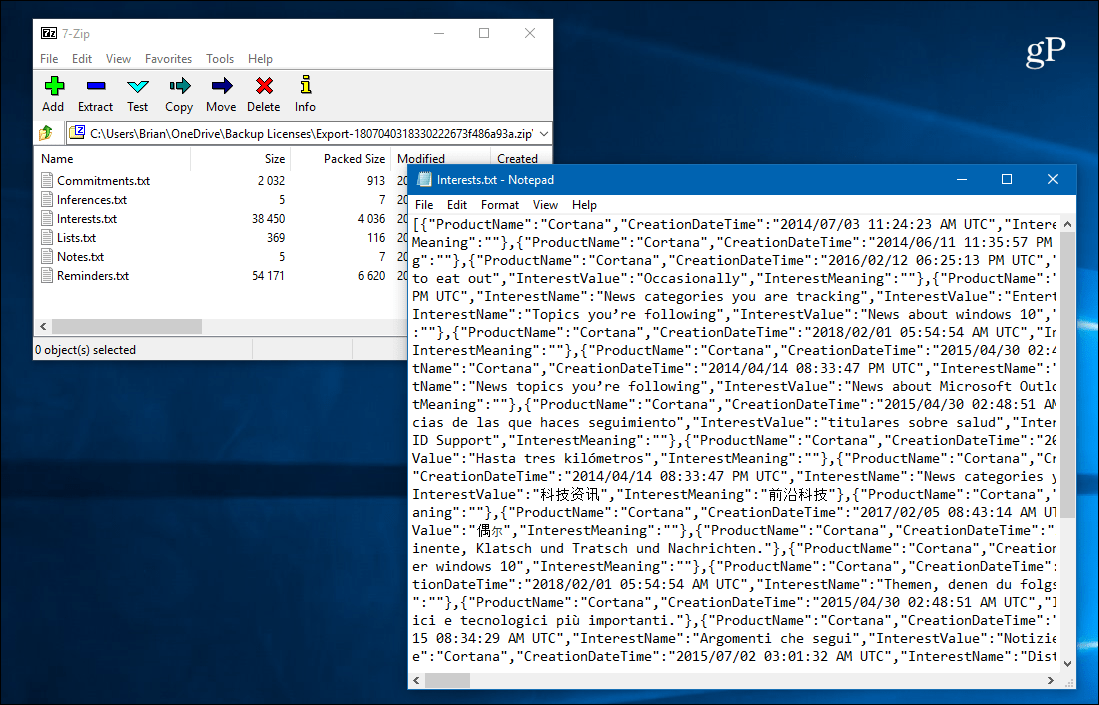The height and width of the screenshot is (705, 1099).
Task: Select the Notes.txt file name
Action: [x=81, y=256]
